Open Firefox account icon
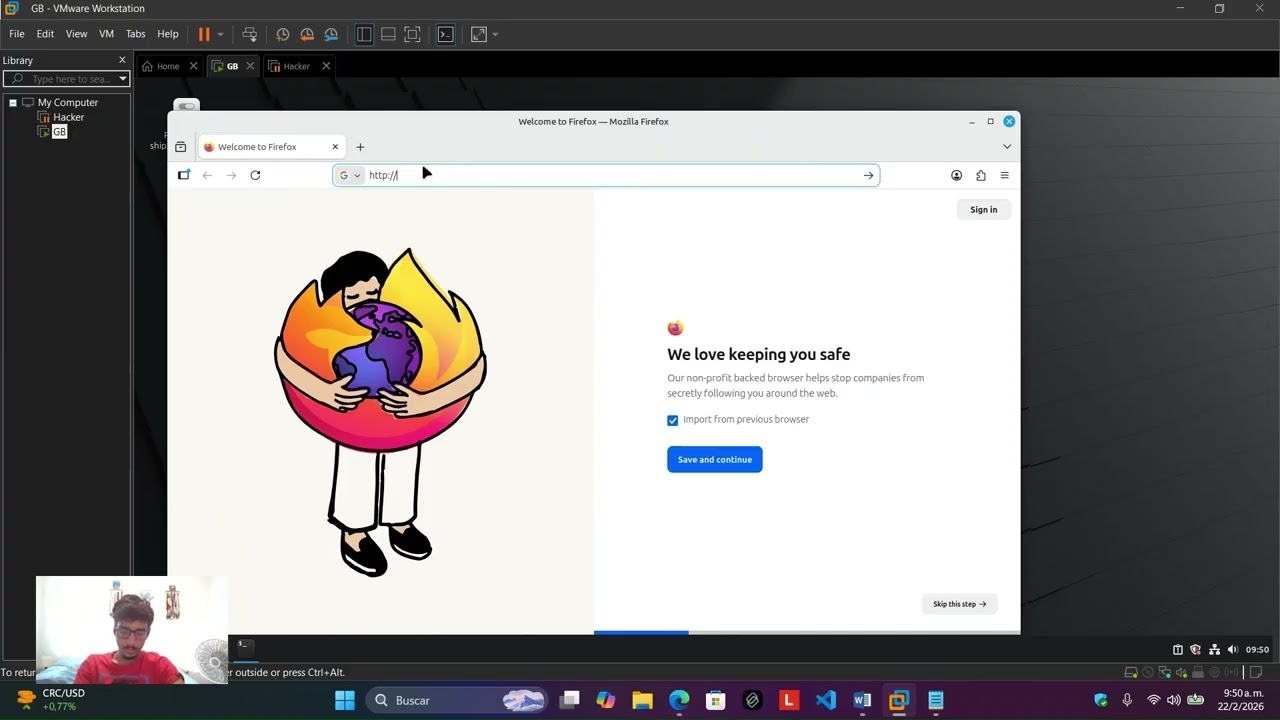 [956, 175]
